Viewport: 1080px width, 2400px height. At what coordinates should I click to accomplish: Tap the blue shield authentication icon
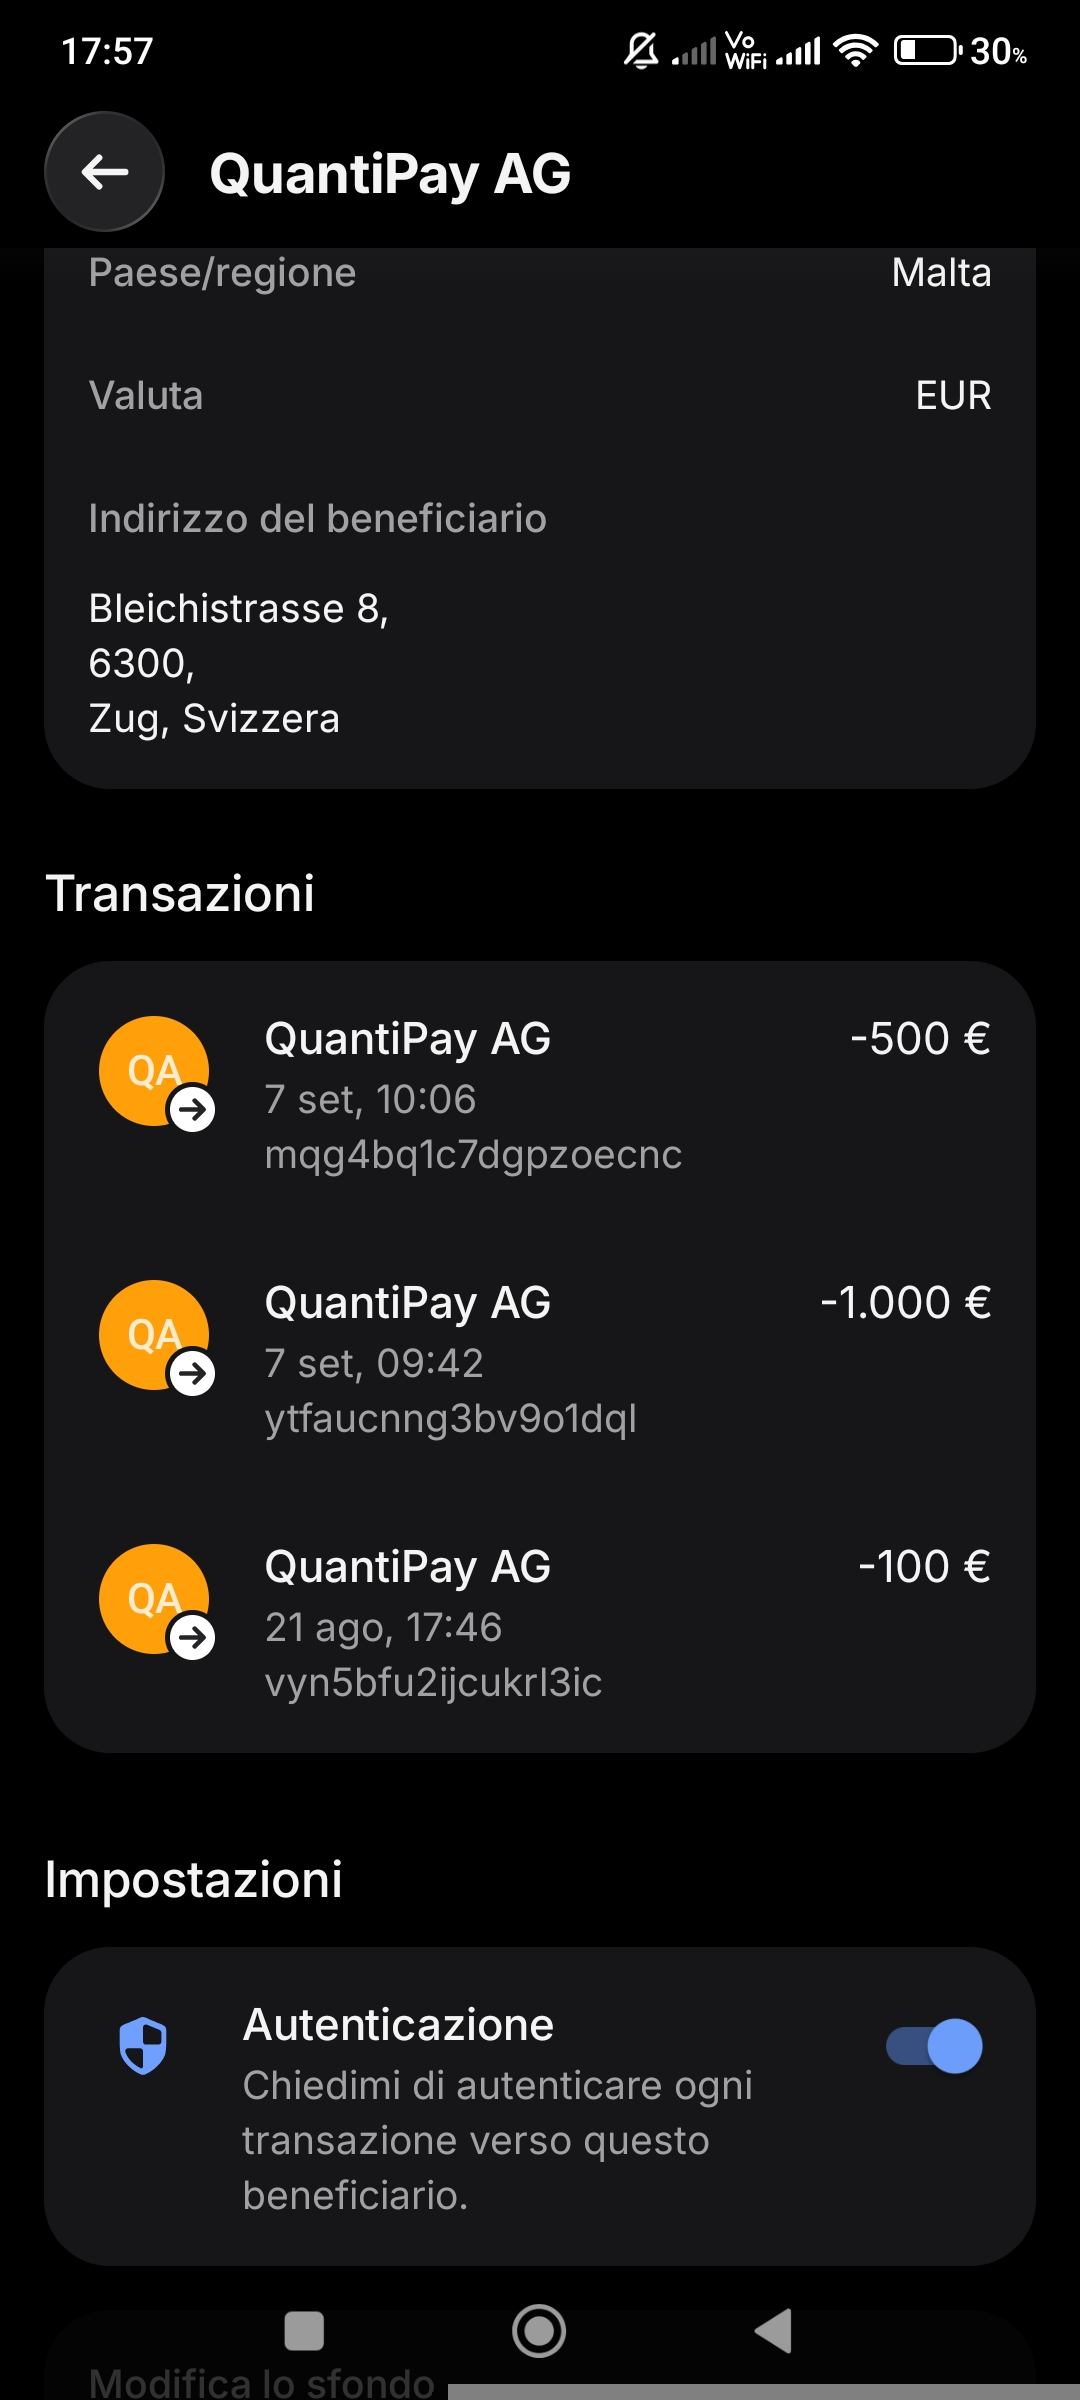pos(143,2045)
